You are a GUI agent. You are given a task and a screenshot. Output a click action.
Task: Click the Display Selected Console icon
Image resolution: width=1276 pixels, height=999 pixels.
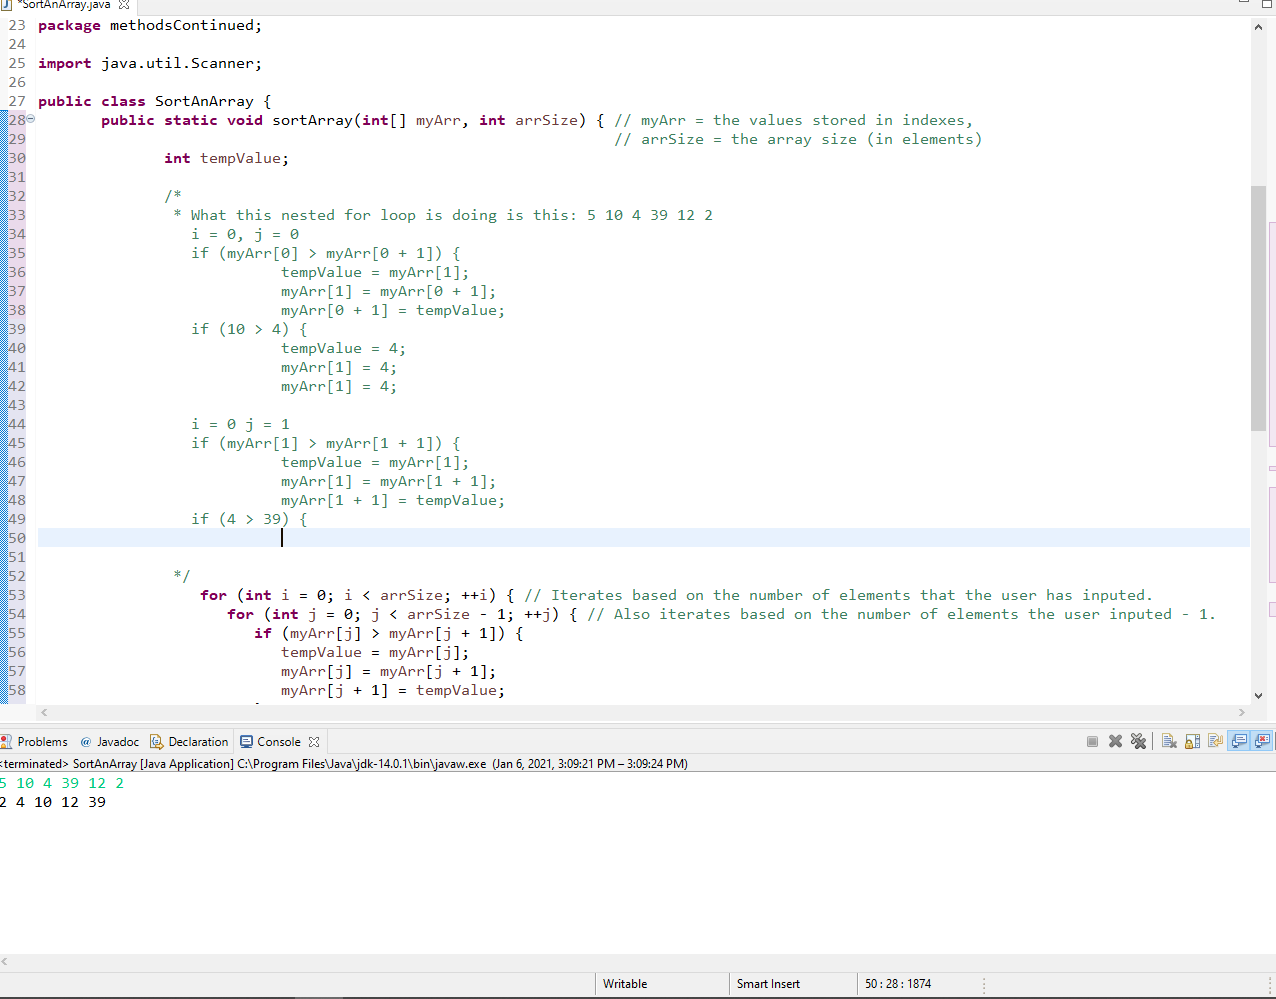(x=1272, y=741)
